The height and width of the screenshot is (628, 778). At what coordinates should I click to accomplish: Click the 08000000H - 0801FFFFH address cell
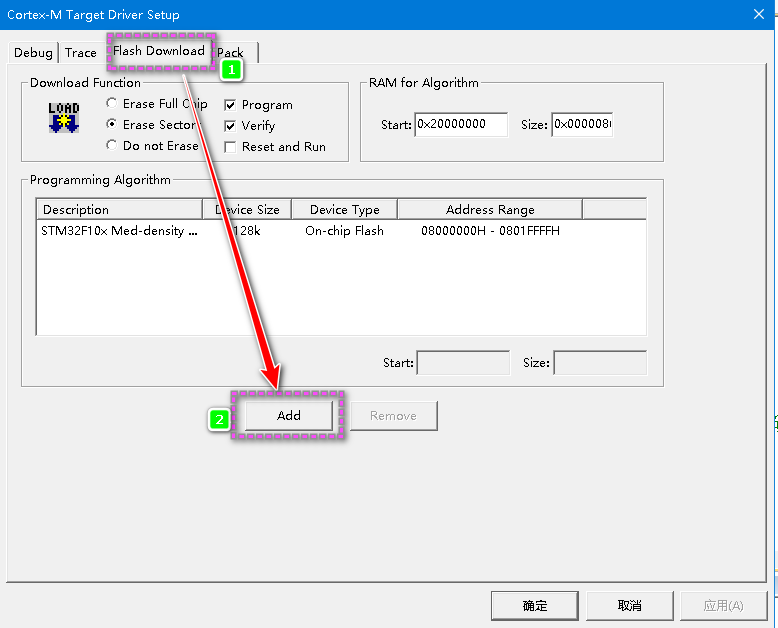coord(490,231)
